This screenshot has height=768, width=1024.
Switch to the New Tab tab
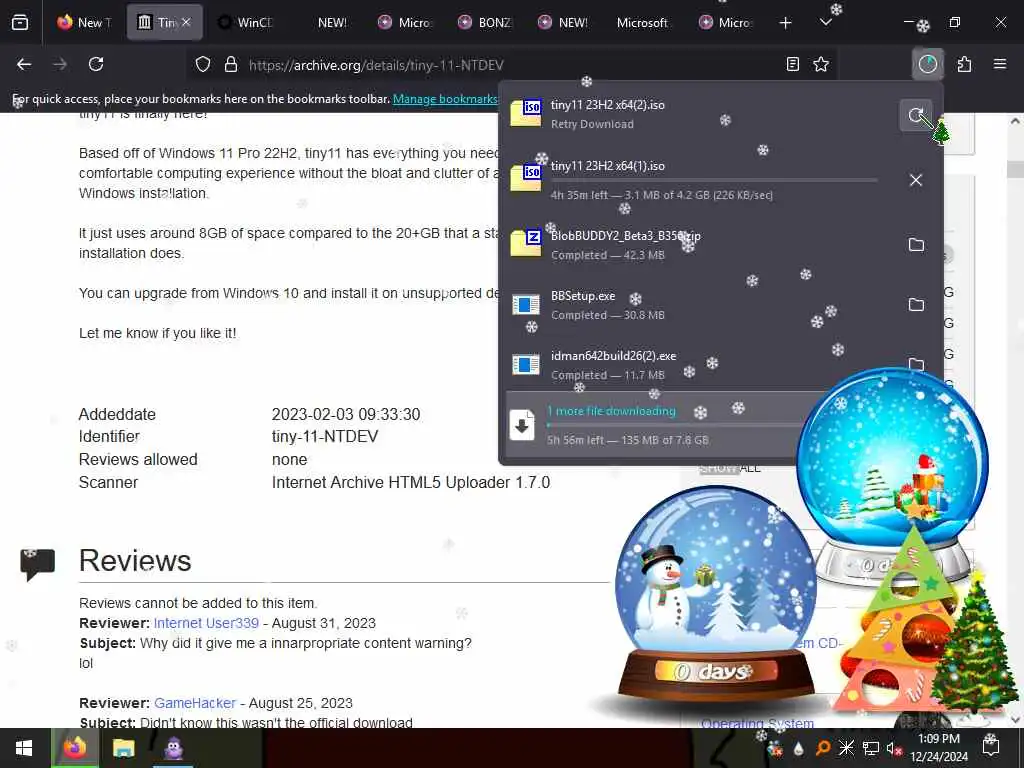point(84,22)
